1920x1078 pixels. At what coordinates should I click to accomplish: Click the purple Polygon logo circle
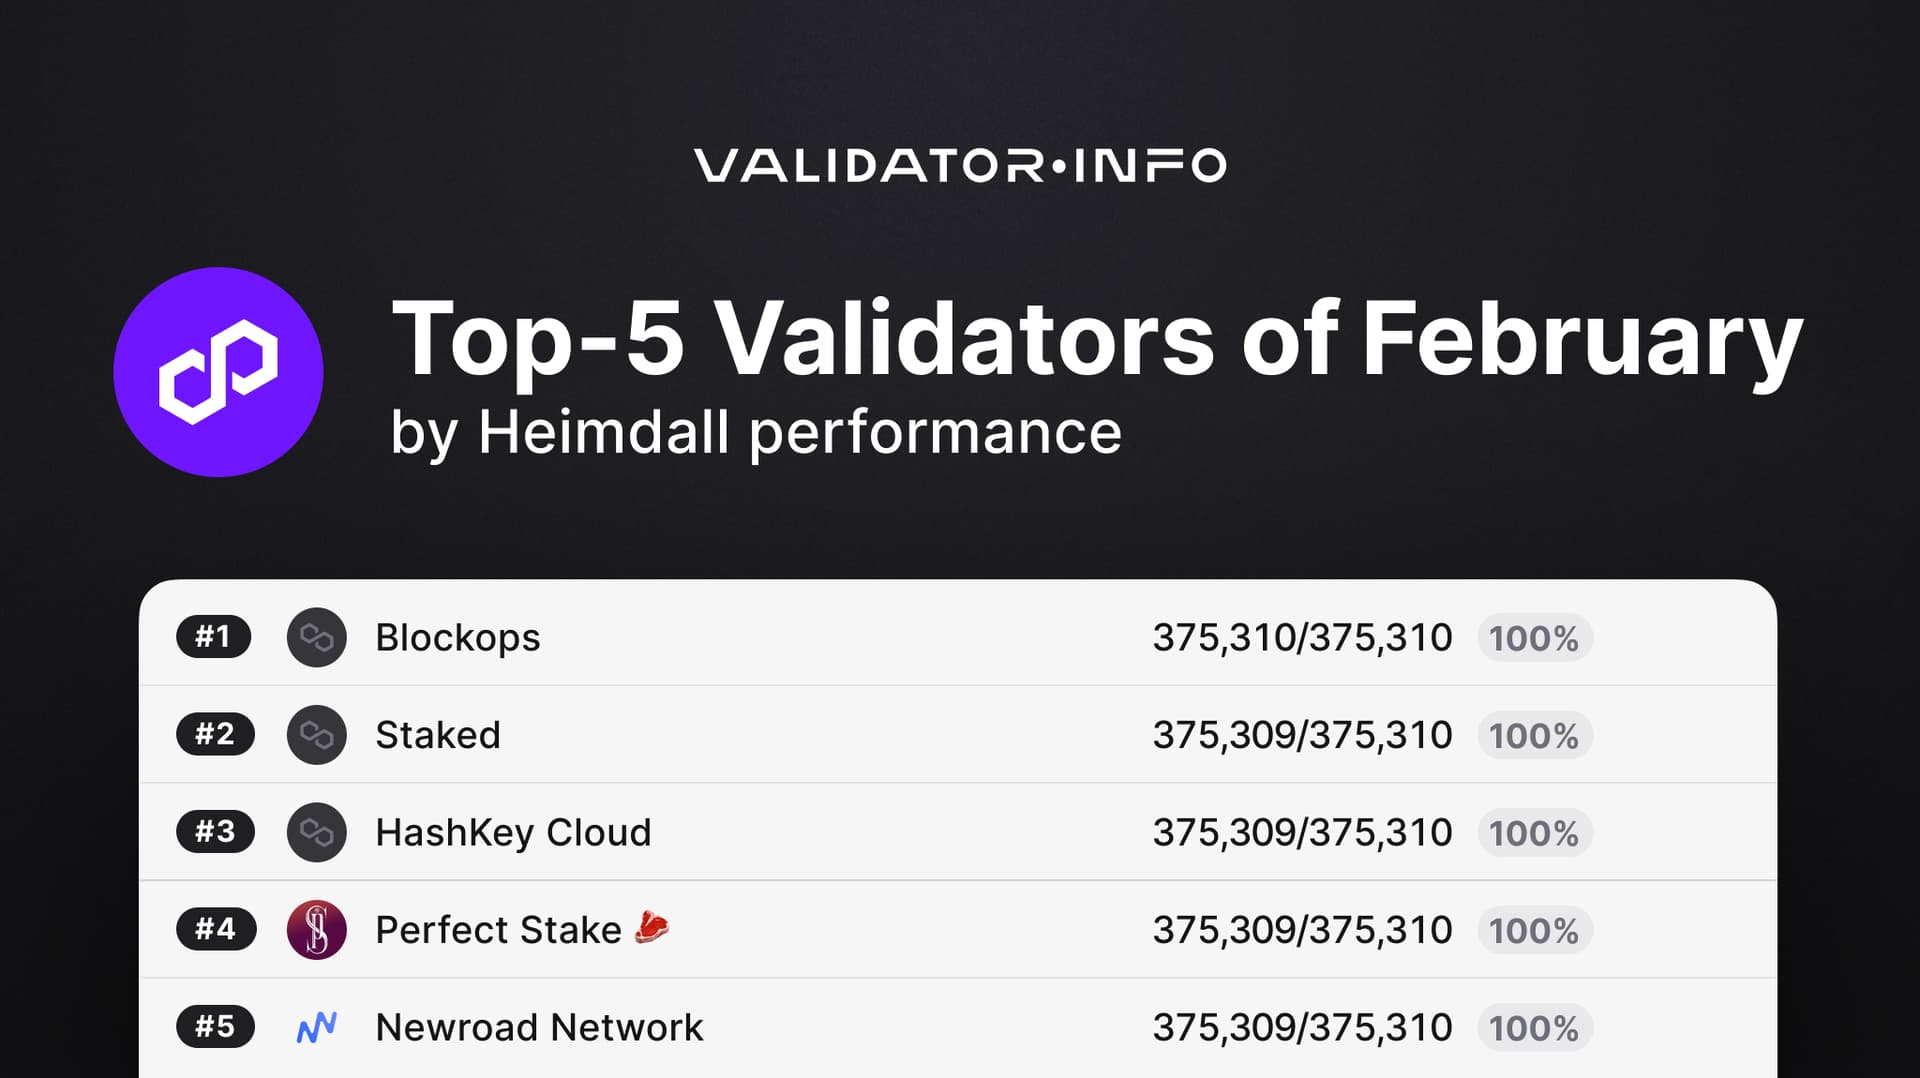[218, 372]
